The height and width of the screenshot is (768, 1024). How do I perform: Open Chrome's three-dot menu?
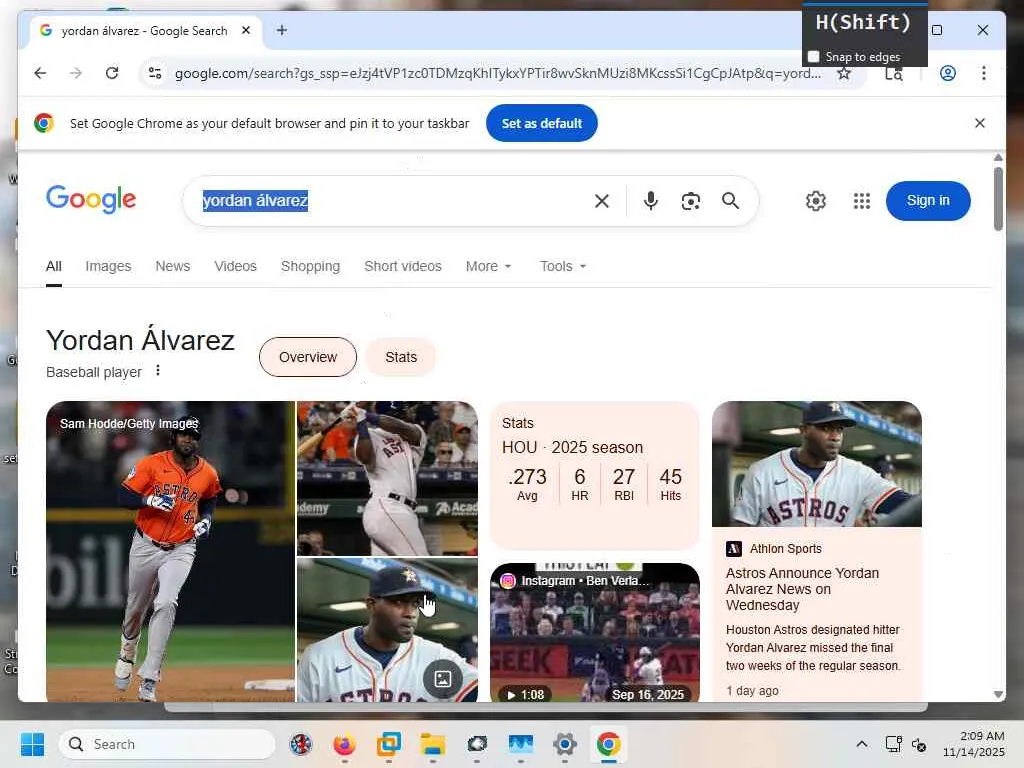(984, 73)
